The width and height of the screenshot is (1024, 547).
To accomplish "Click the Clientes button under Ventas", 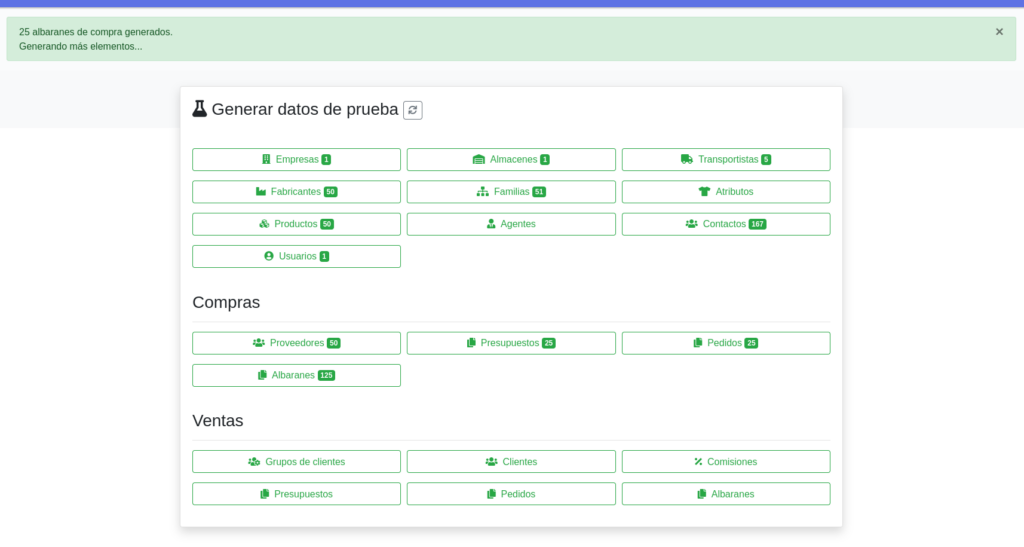I will point(511,462).
